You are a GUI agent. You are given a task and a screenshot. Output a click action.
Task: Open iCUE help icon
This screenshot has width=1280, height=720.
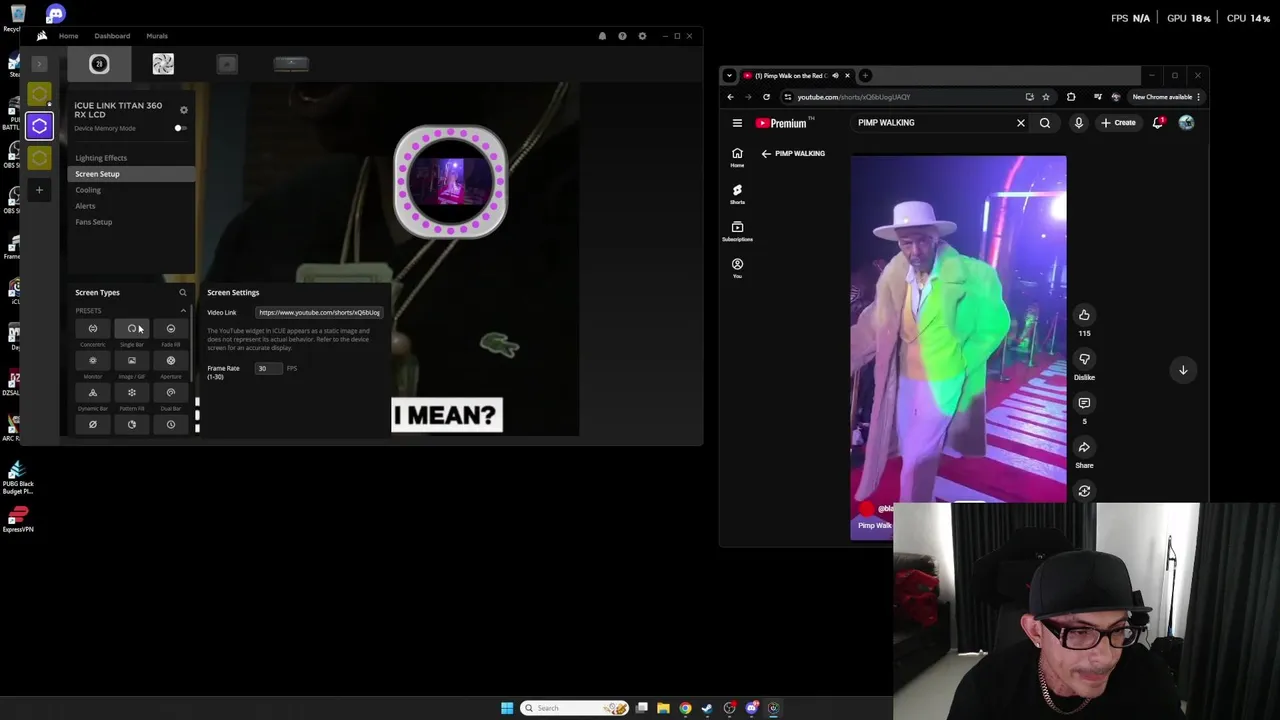622,36
